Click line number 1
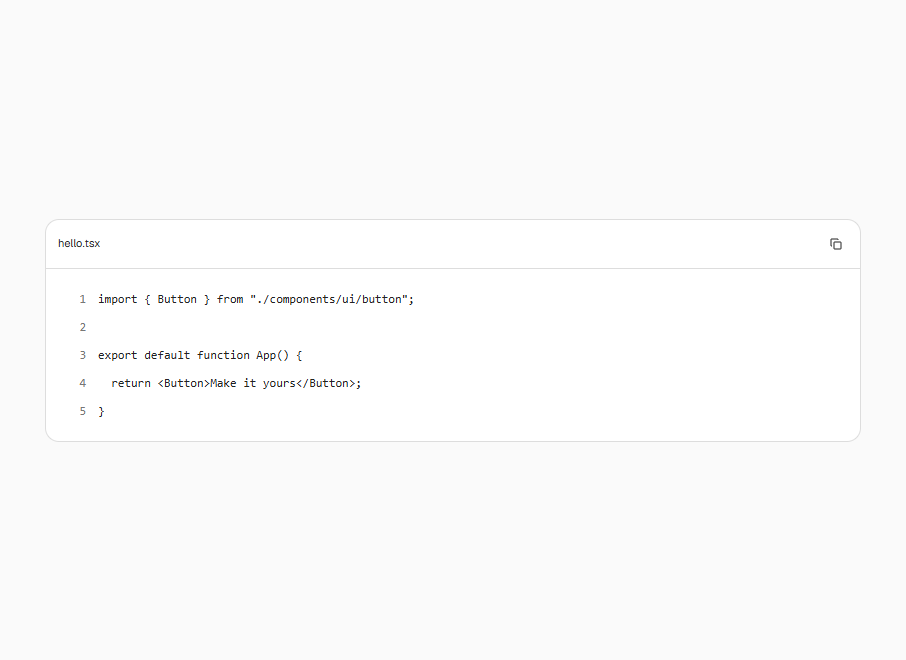This screenshot has width=906, height=660. click(83, 299)
